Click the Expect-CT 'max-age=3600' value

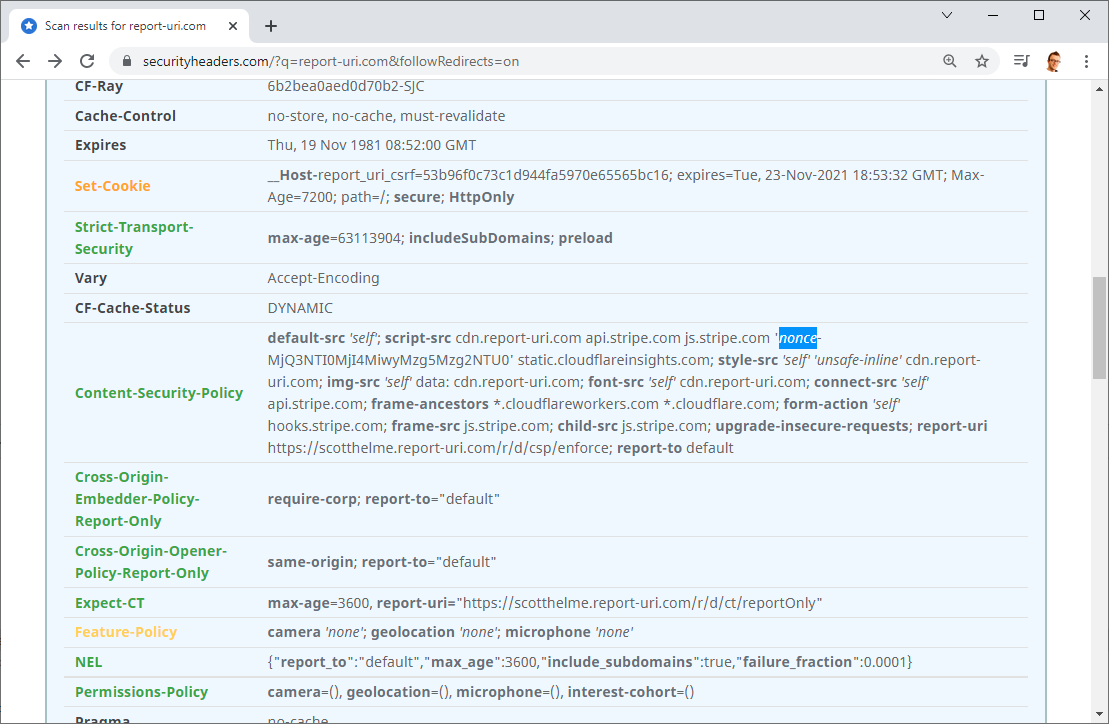click(x=318, y=603)
